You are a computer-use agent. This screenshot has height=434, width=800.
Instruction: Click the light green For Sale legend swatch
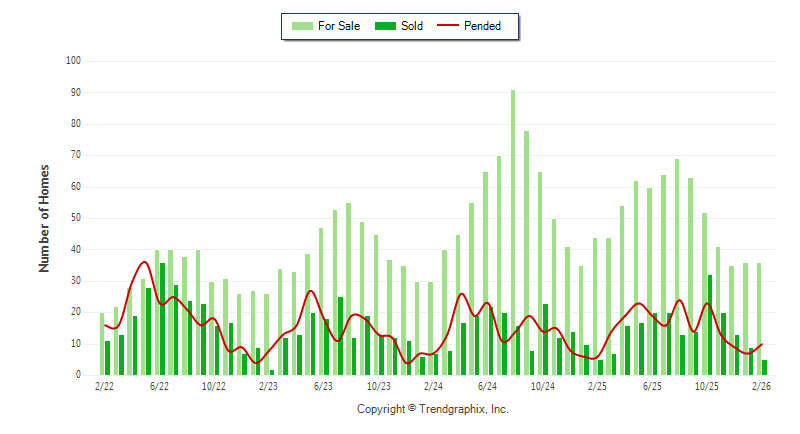pyautogui.click(x=300, y=26)
